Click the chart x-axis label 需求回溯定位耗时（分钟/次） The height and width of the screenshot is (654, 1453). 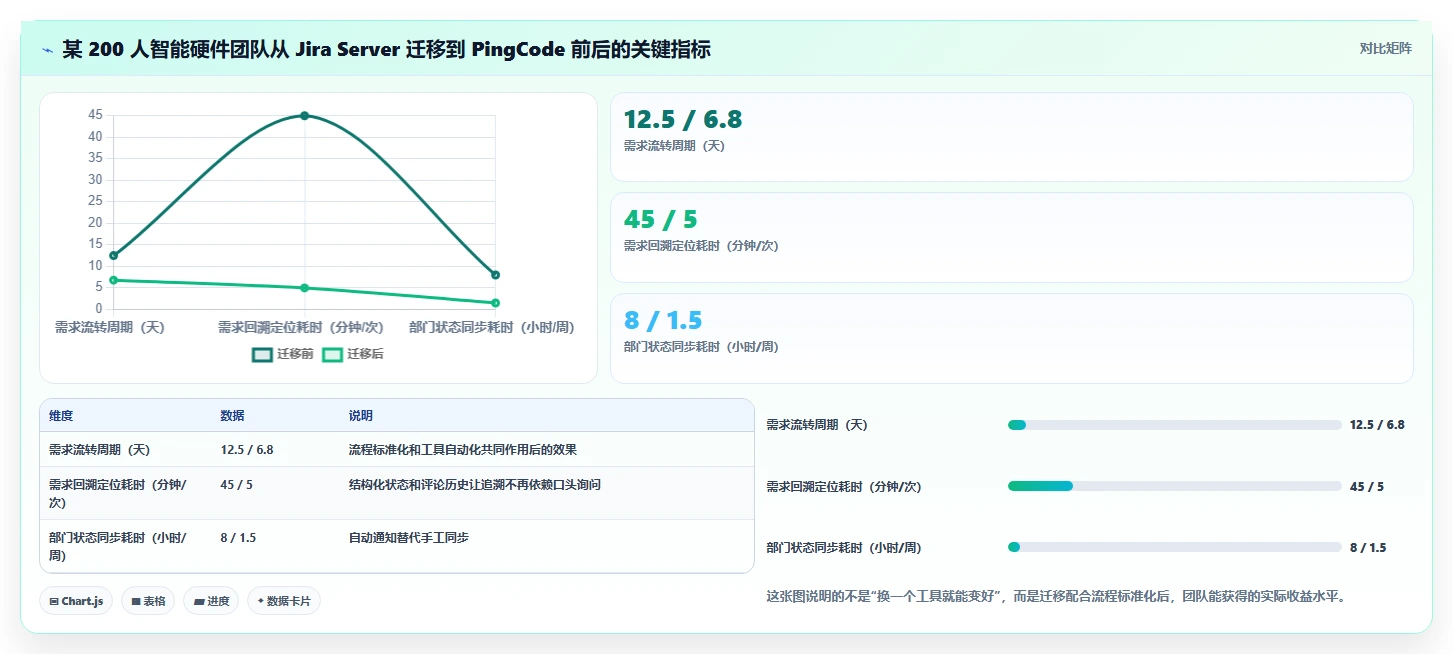click(301, 327)
